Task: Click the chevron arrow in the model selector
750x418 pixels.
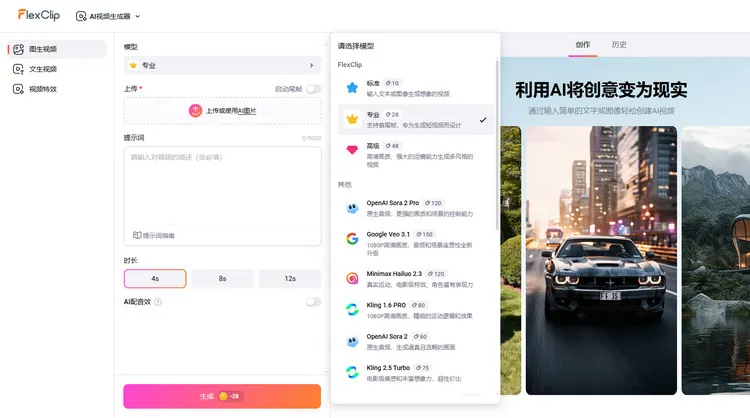Action: 311,65
